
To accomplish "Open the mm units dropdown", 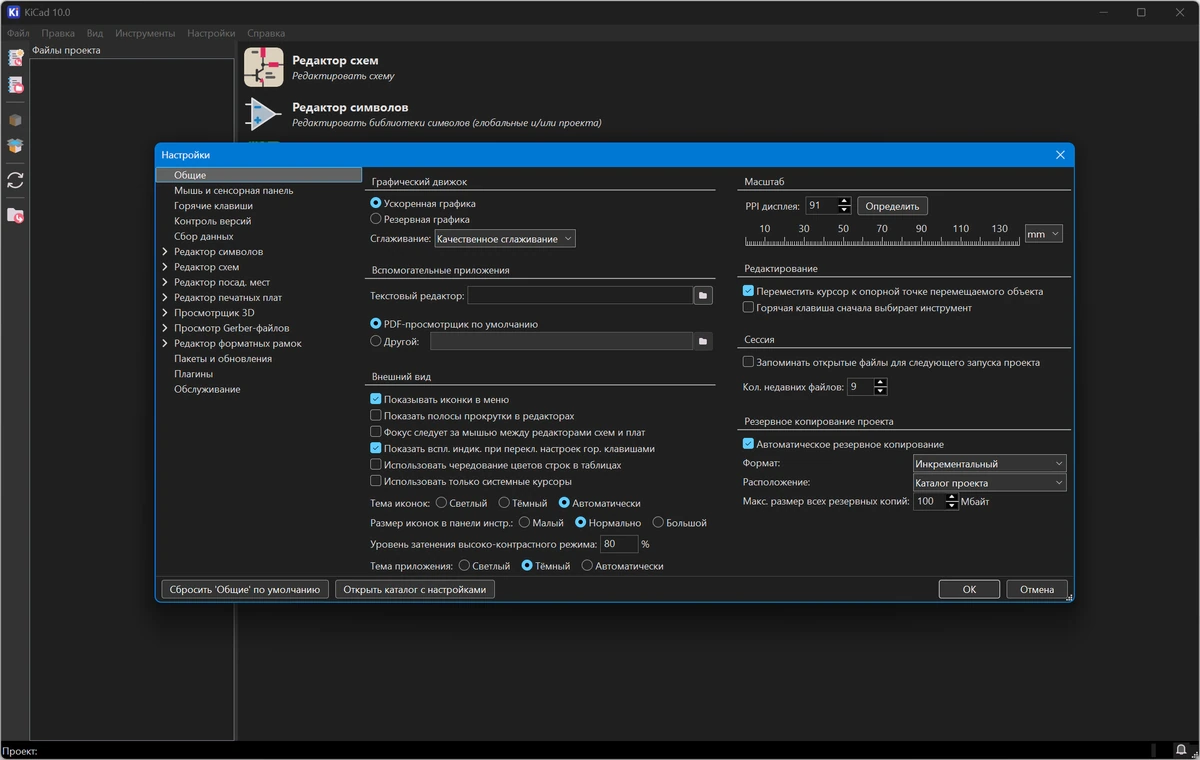I will [x=1044, y=234].
